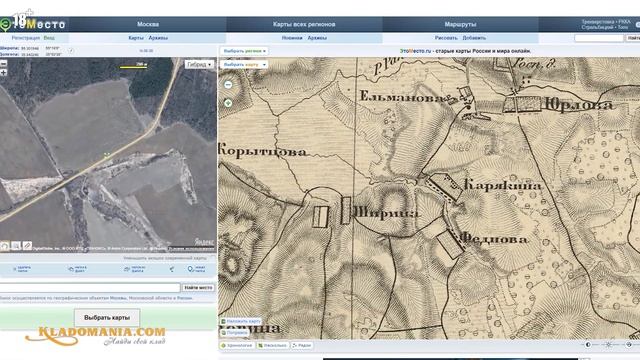640x360 pixels.
Task: Click the Yandex terms link on satellite map
Action: (191, 249)
